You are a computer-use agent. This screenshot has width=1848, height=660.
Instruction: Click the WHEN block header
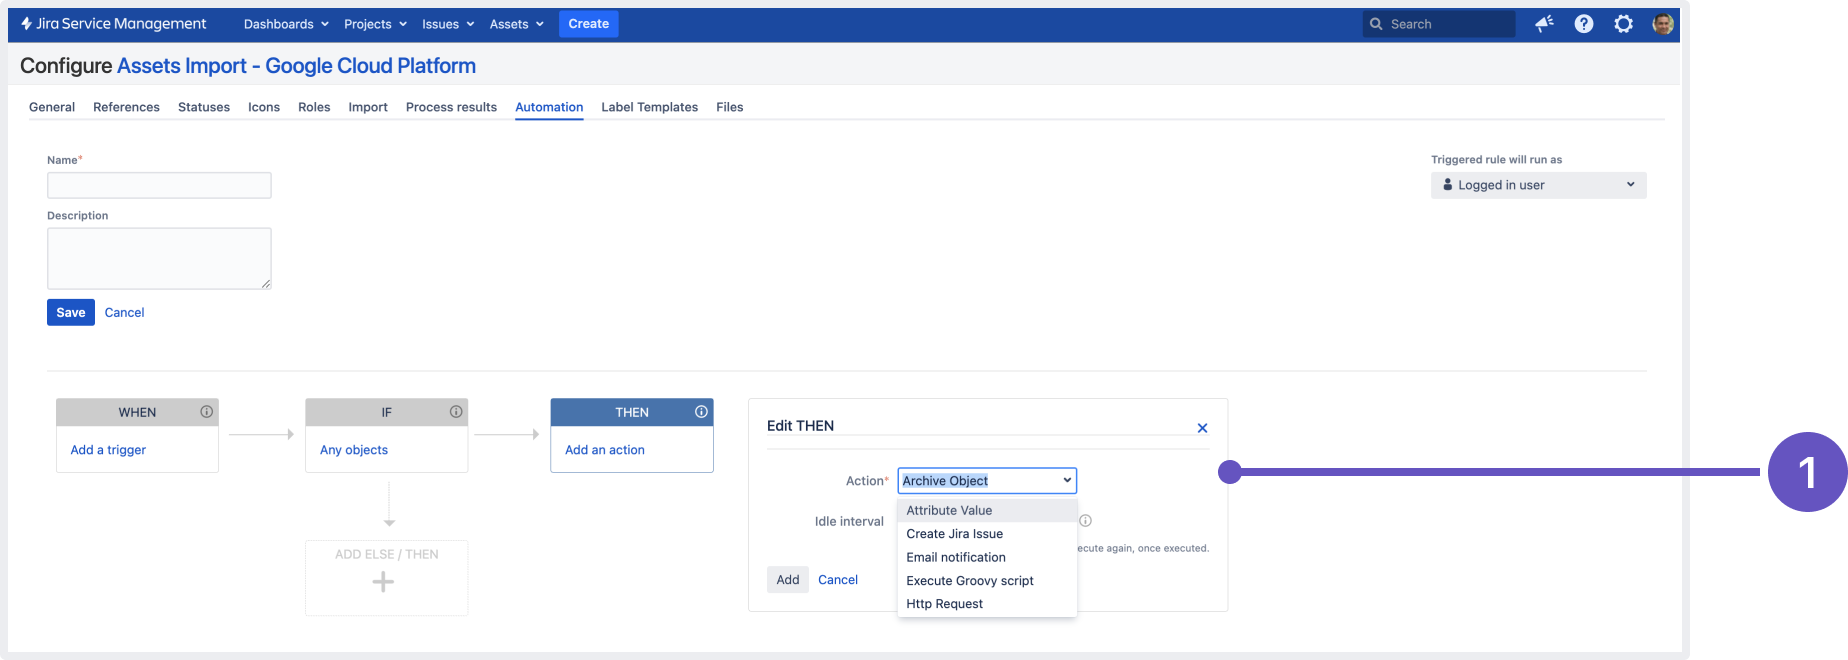pyautogui.click(x=137, y=412)
